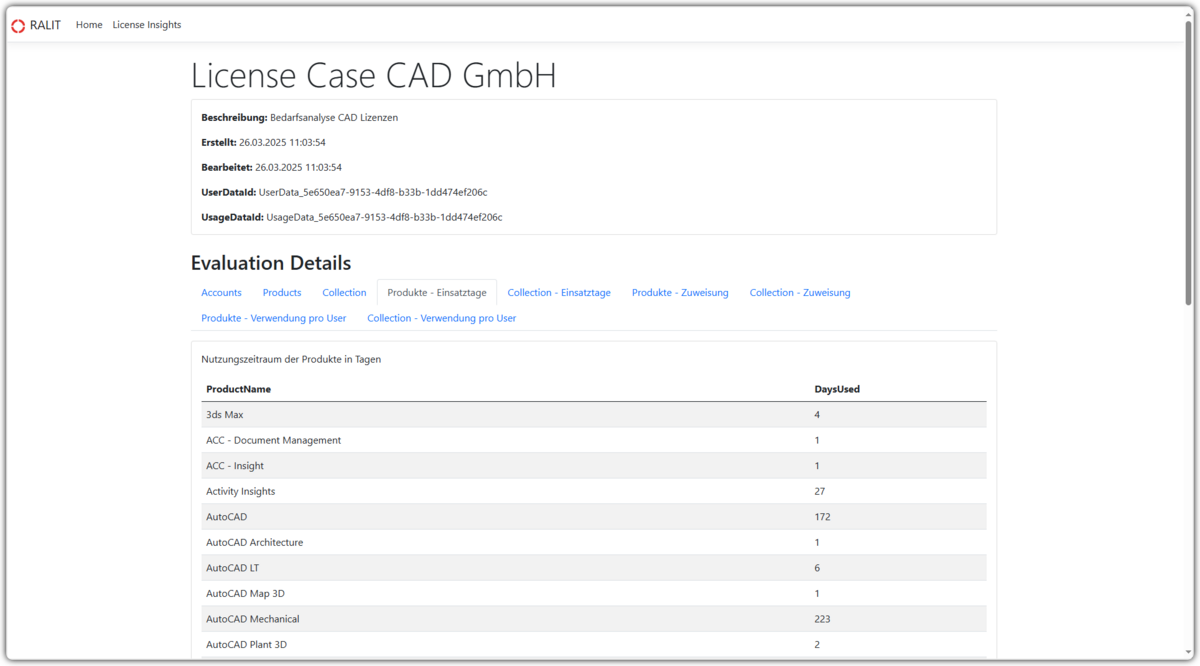Image resolution: width=1200 pixels, height=666 pixels.
Task: Open the Collection tab
Action: coord(344,293)
